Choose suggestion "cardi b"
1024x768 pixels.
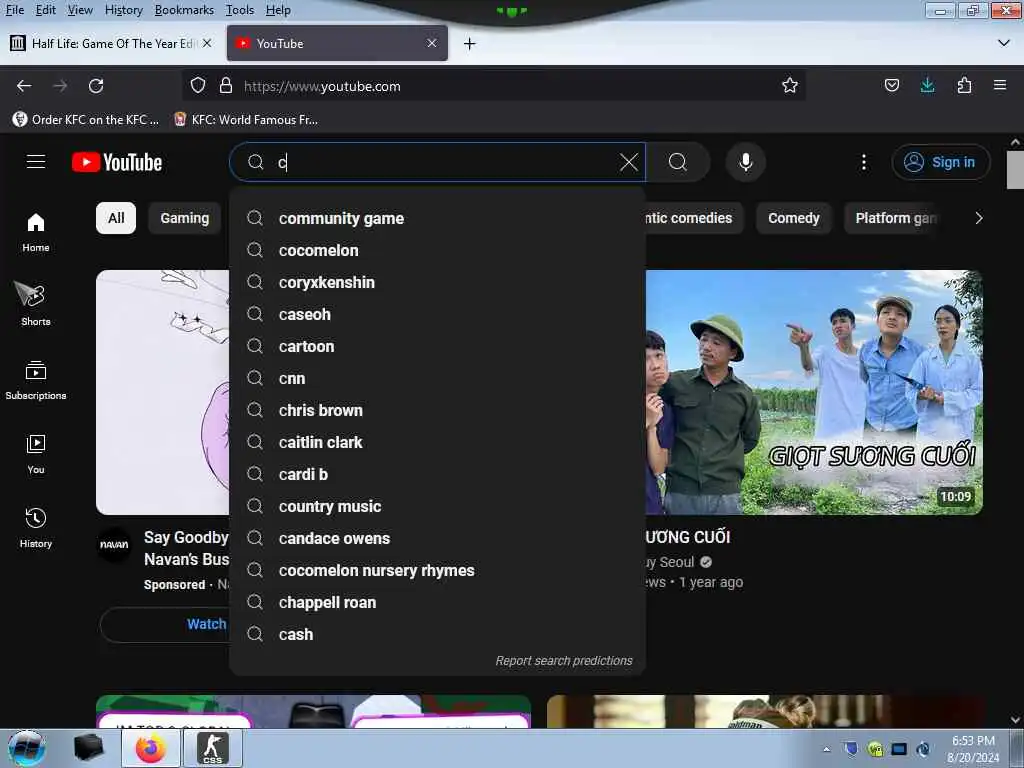[437, 474]
